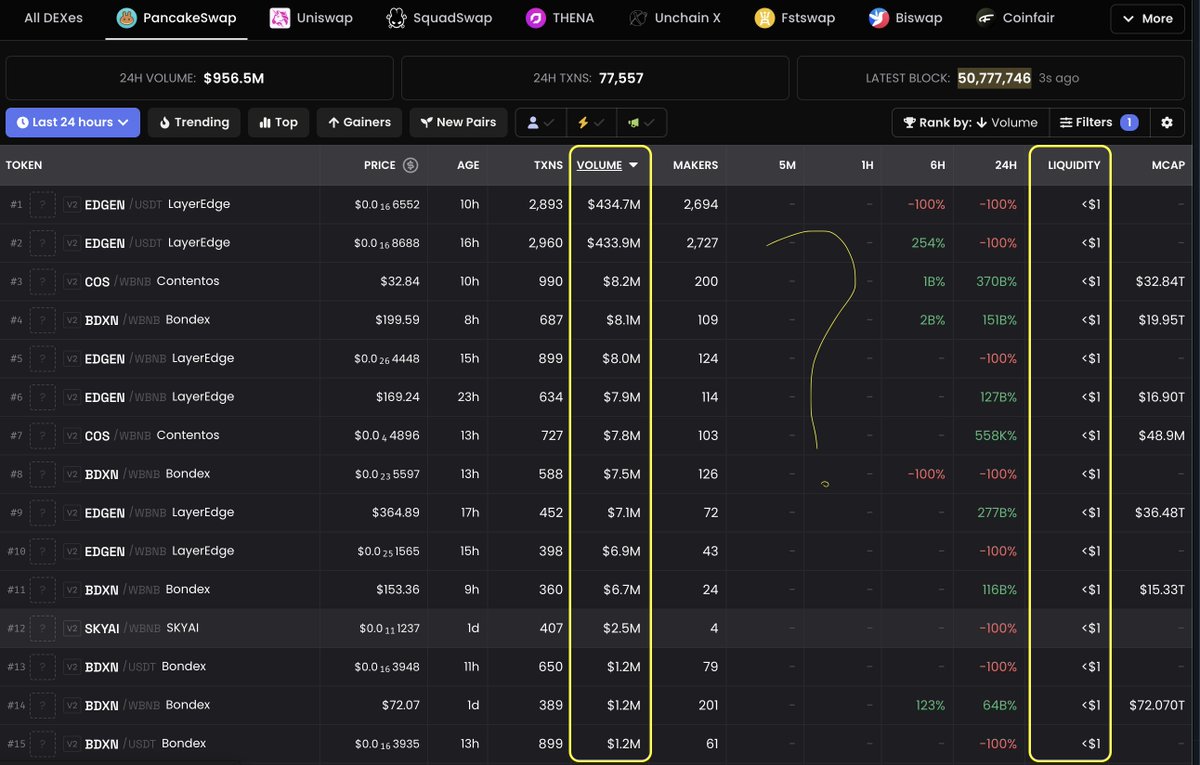Show Gainers list

pos(359,122)
